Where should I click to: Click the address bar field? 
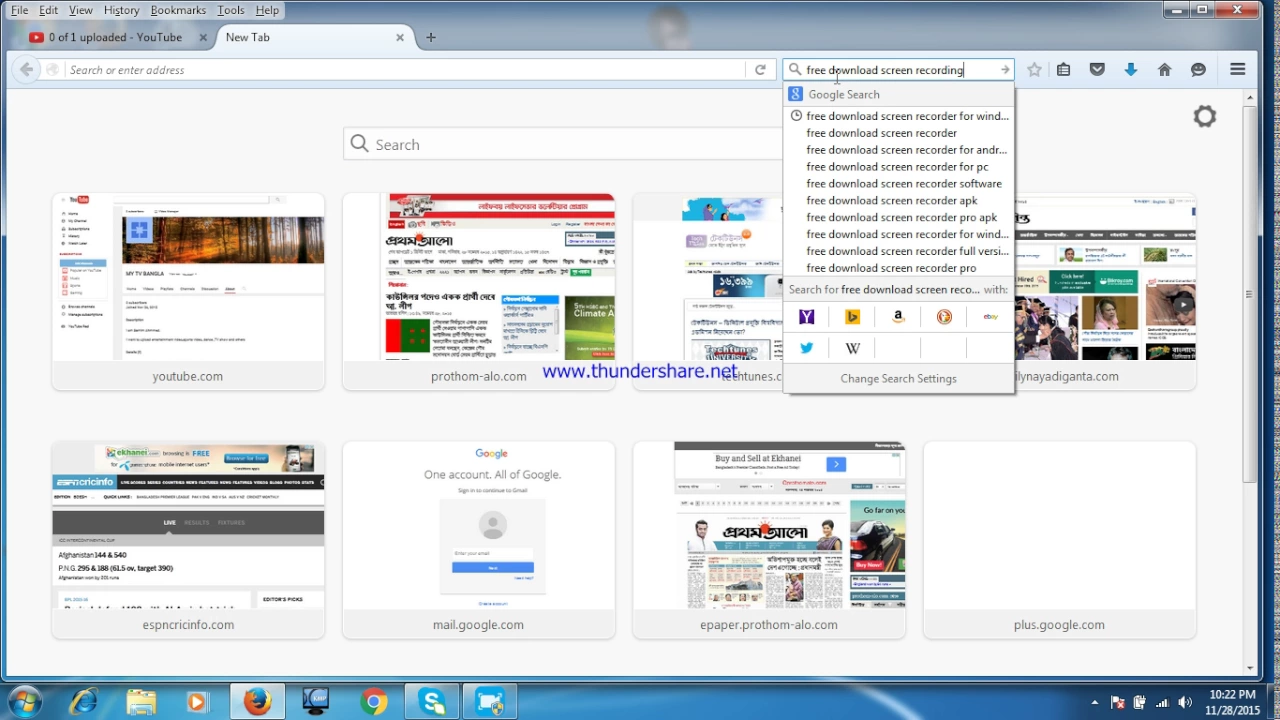click(x=405, y=70)
